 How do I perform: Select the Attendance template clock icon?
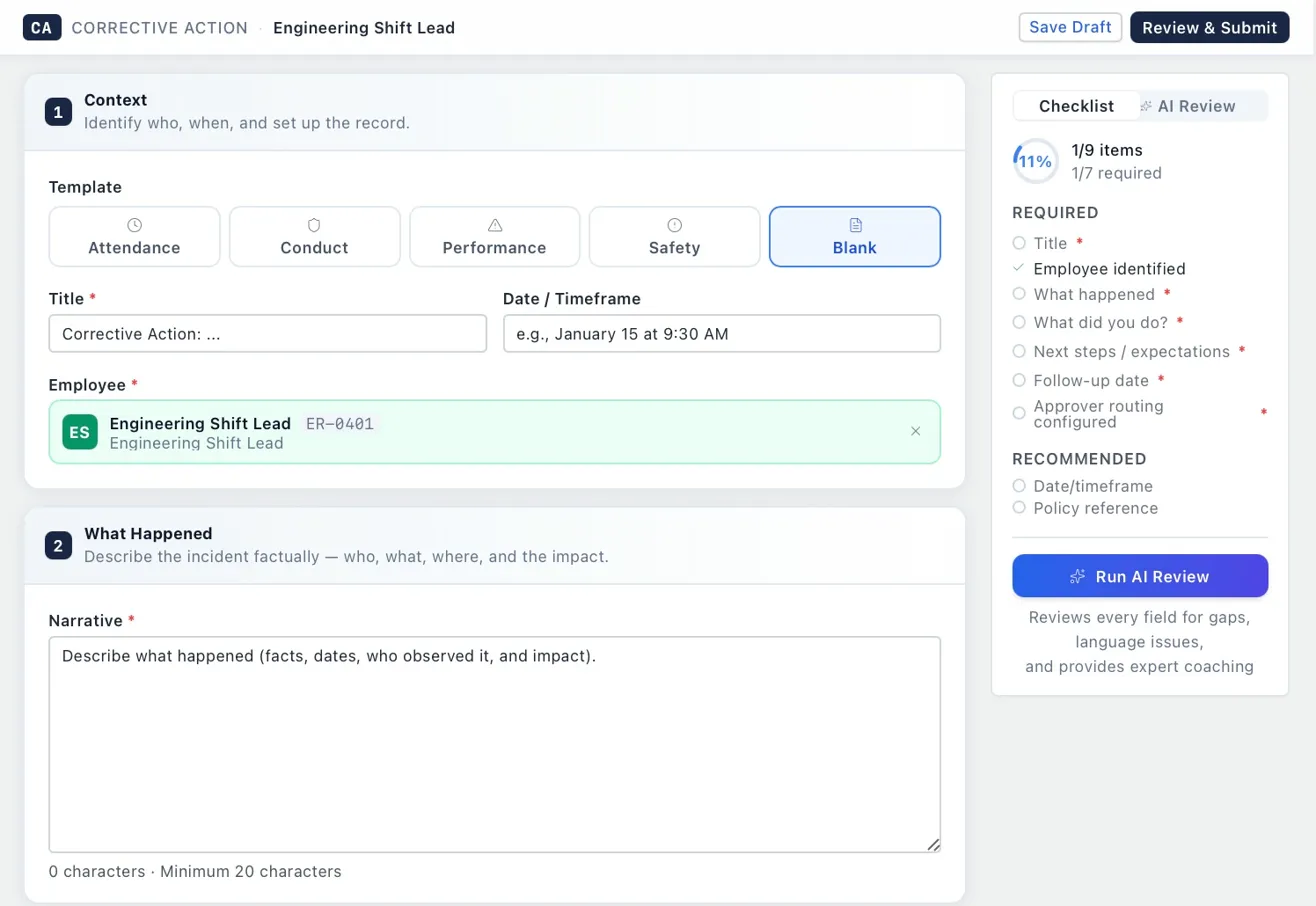click(x=134, y=225)
